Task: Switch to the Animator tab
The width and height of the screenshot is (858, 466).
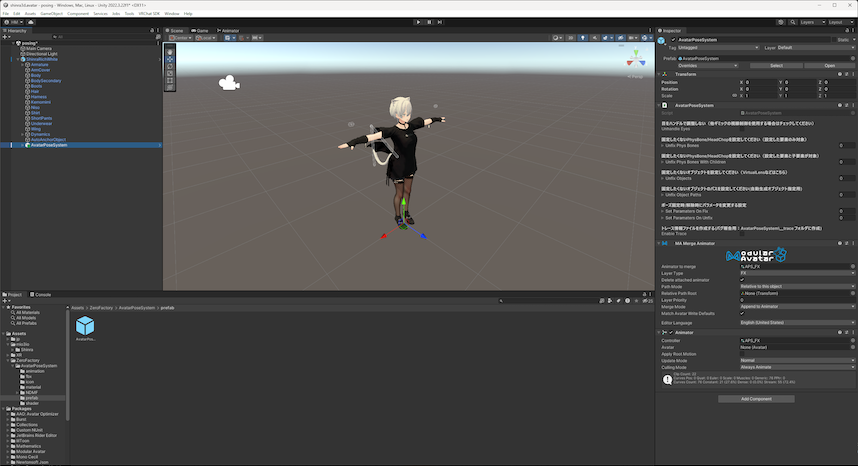Action: click(x=228, y=31)
